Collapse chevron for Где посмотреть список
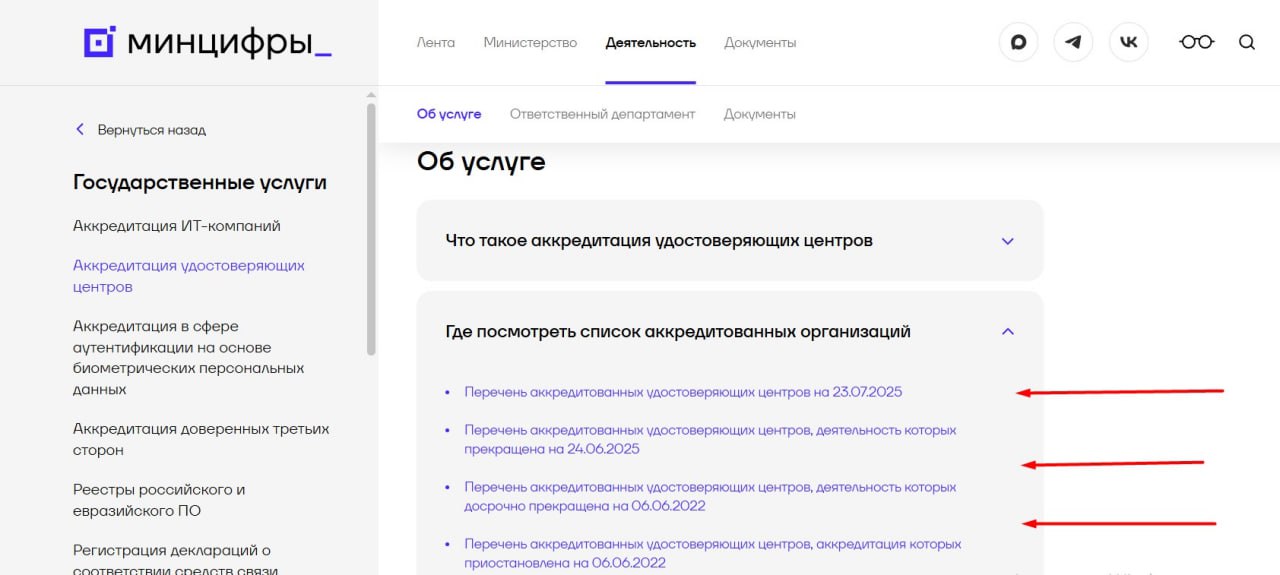Screen dimensions: 1280x575 tap(1008, 331)
